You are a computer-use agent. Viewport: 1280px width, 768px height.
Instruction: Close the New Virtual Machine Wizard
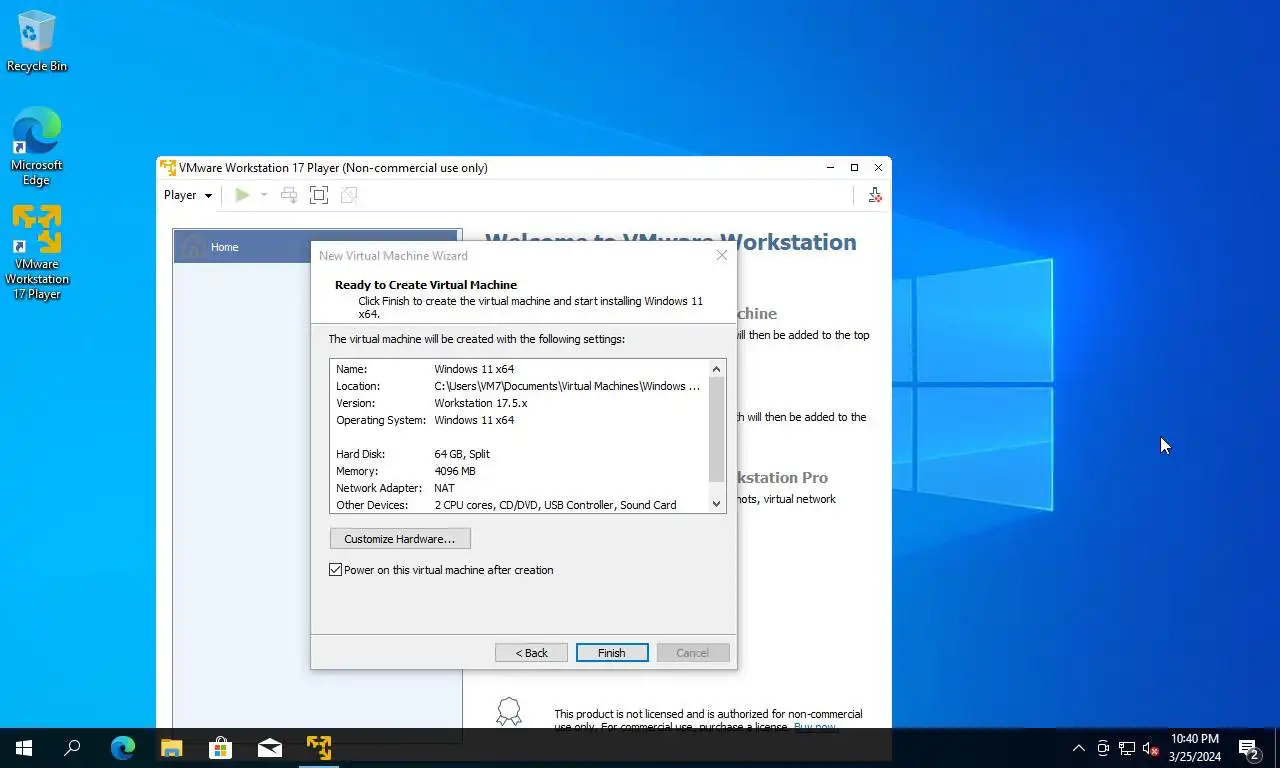click(x=722, y=255)
